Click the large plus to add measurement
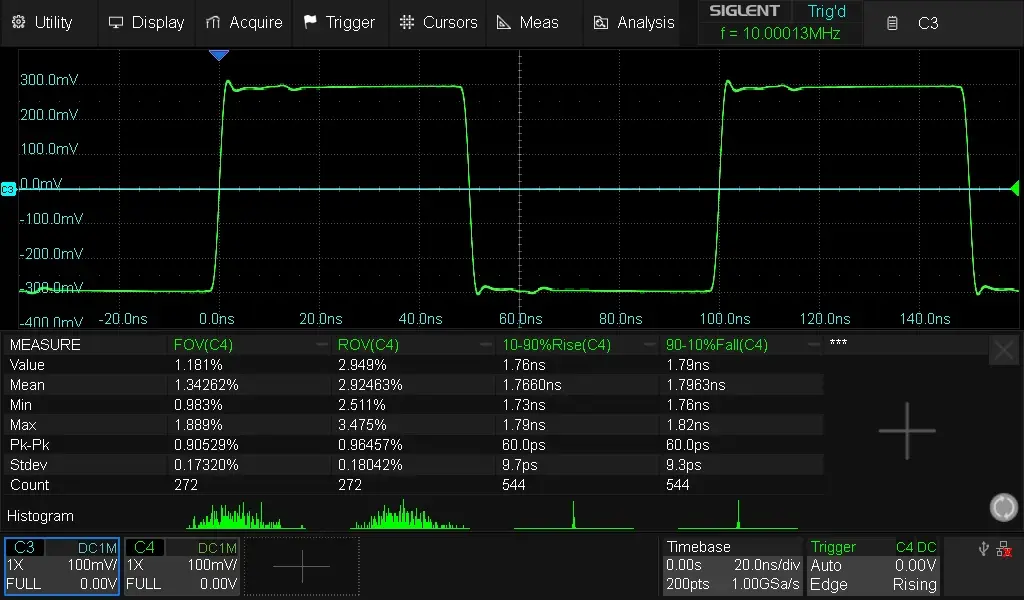The height and width of the screenshot is (600, 1024). (907, 431)
